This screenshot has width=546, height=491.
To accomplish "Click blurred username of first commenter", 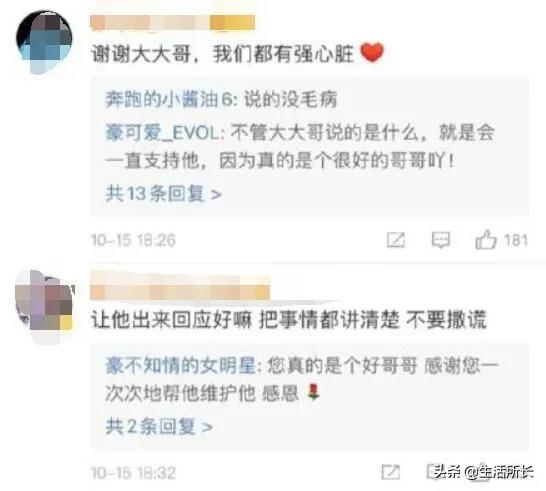I will (x=172, y=23).
